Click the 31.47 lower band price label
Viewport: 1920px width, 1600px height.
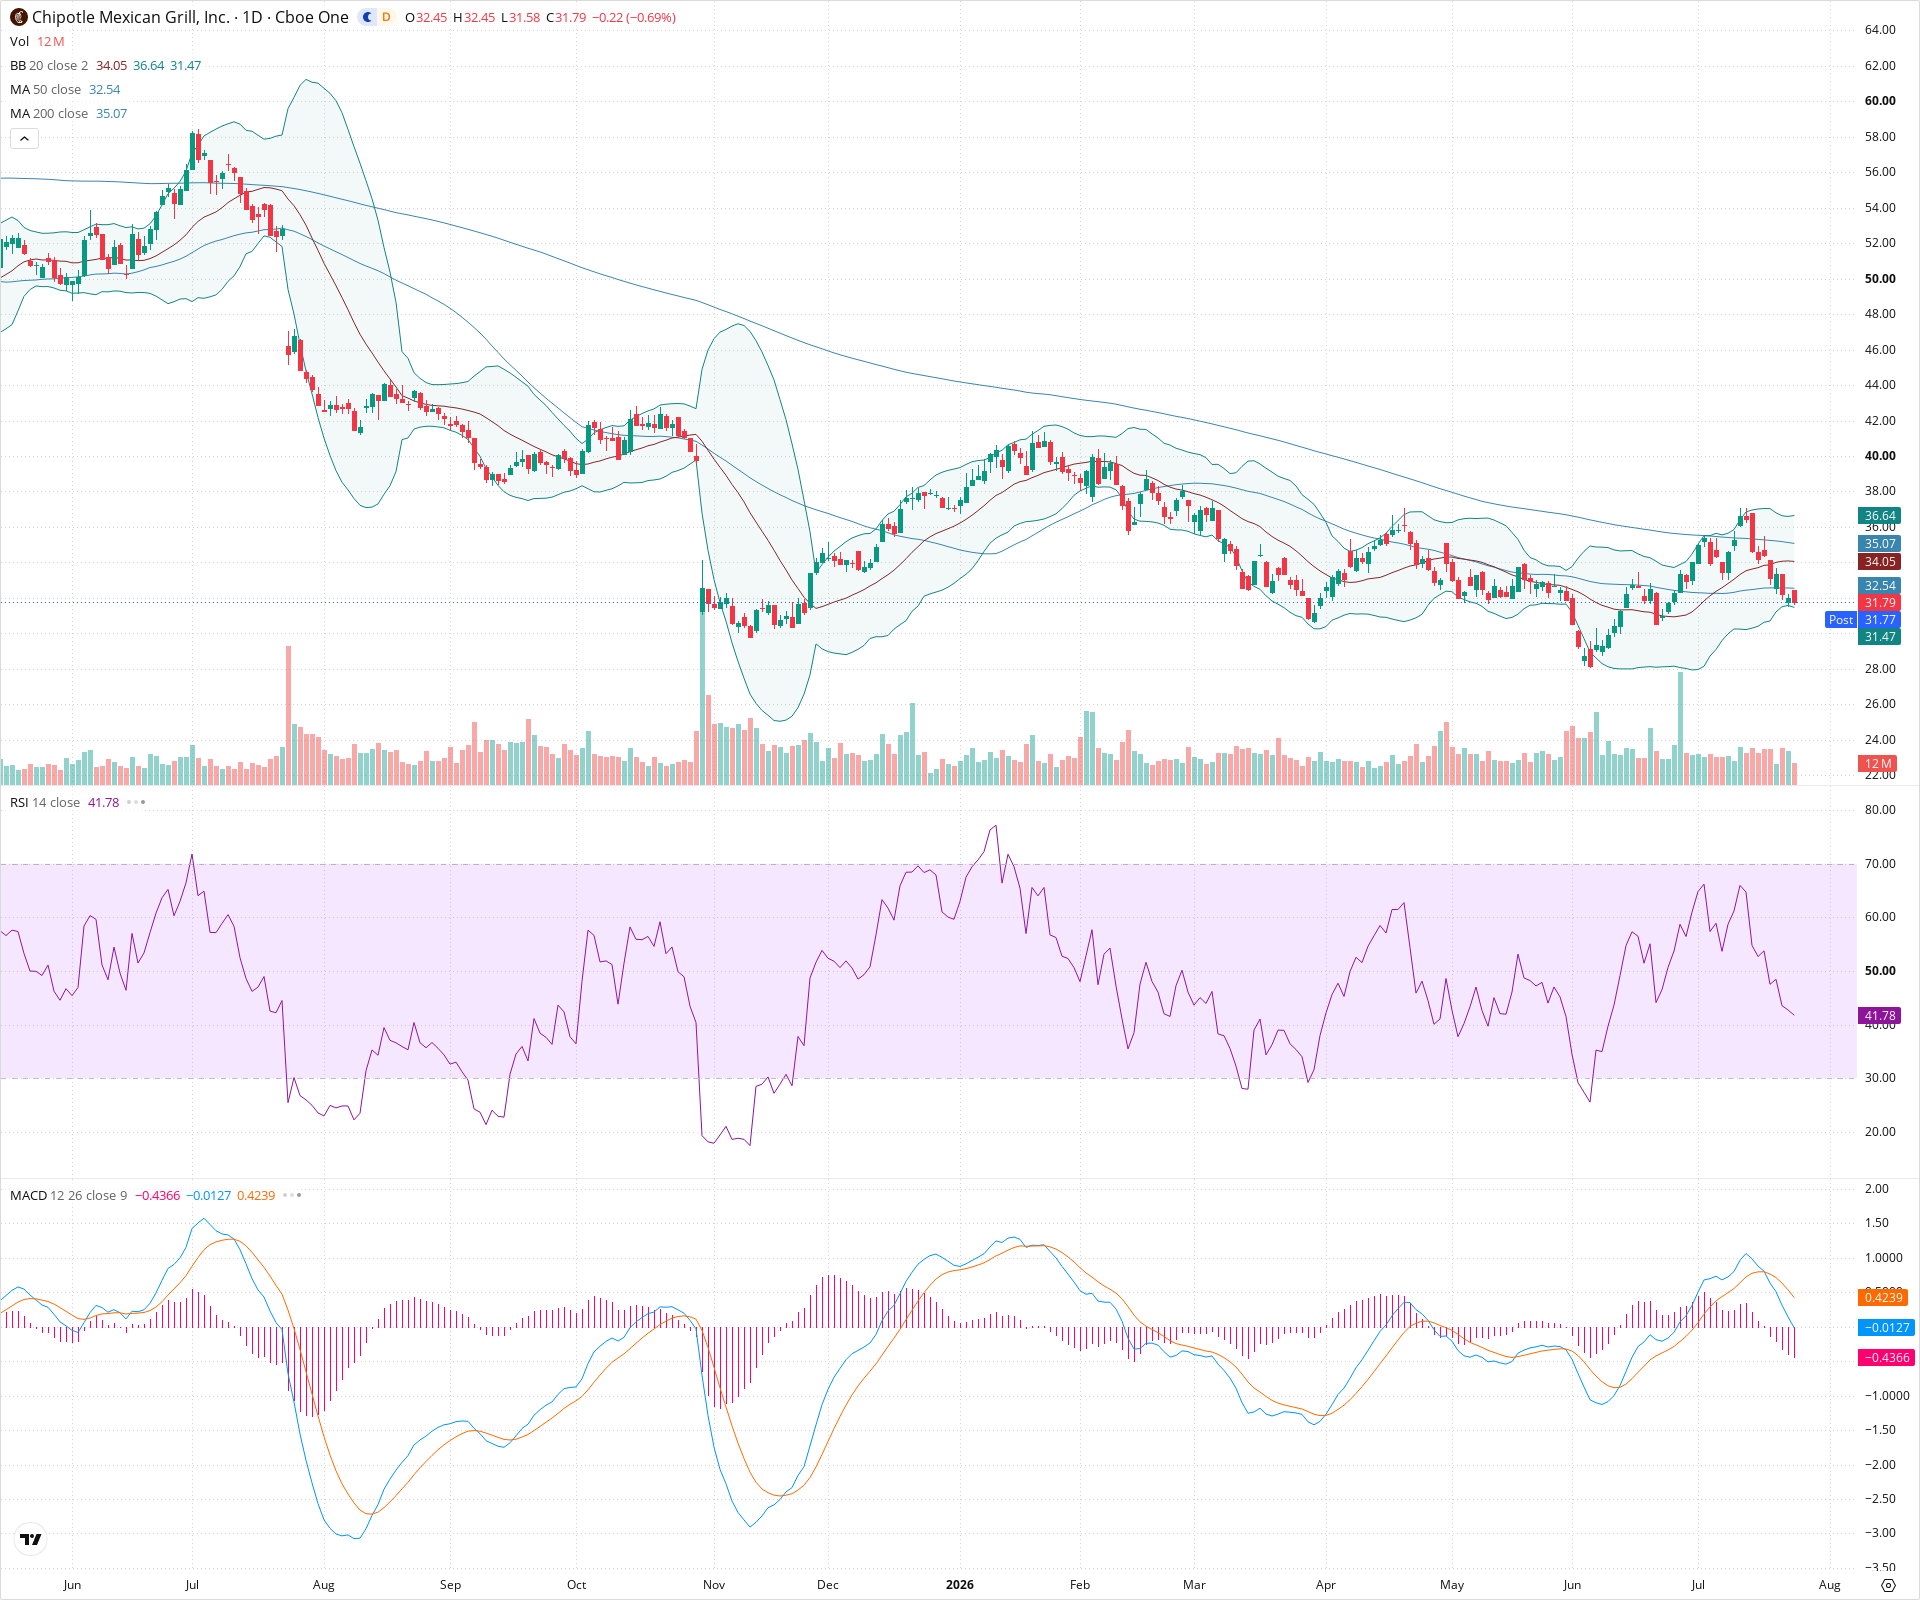[x=1879, y=637]
